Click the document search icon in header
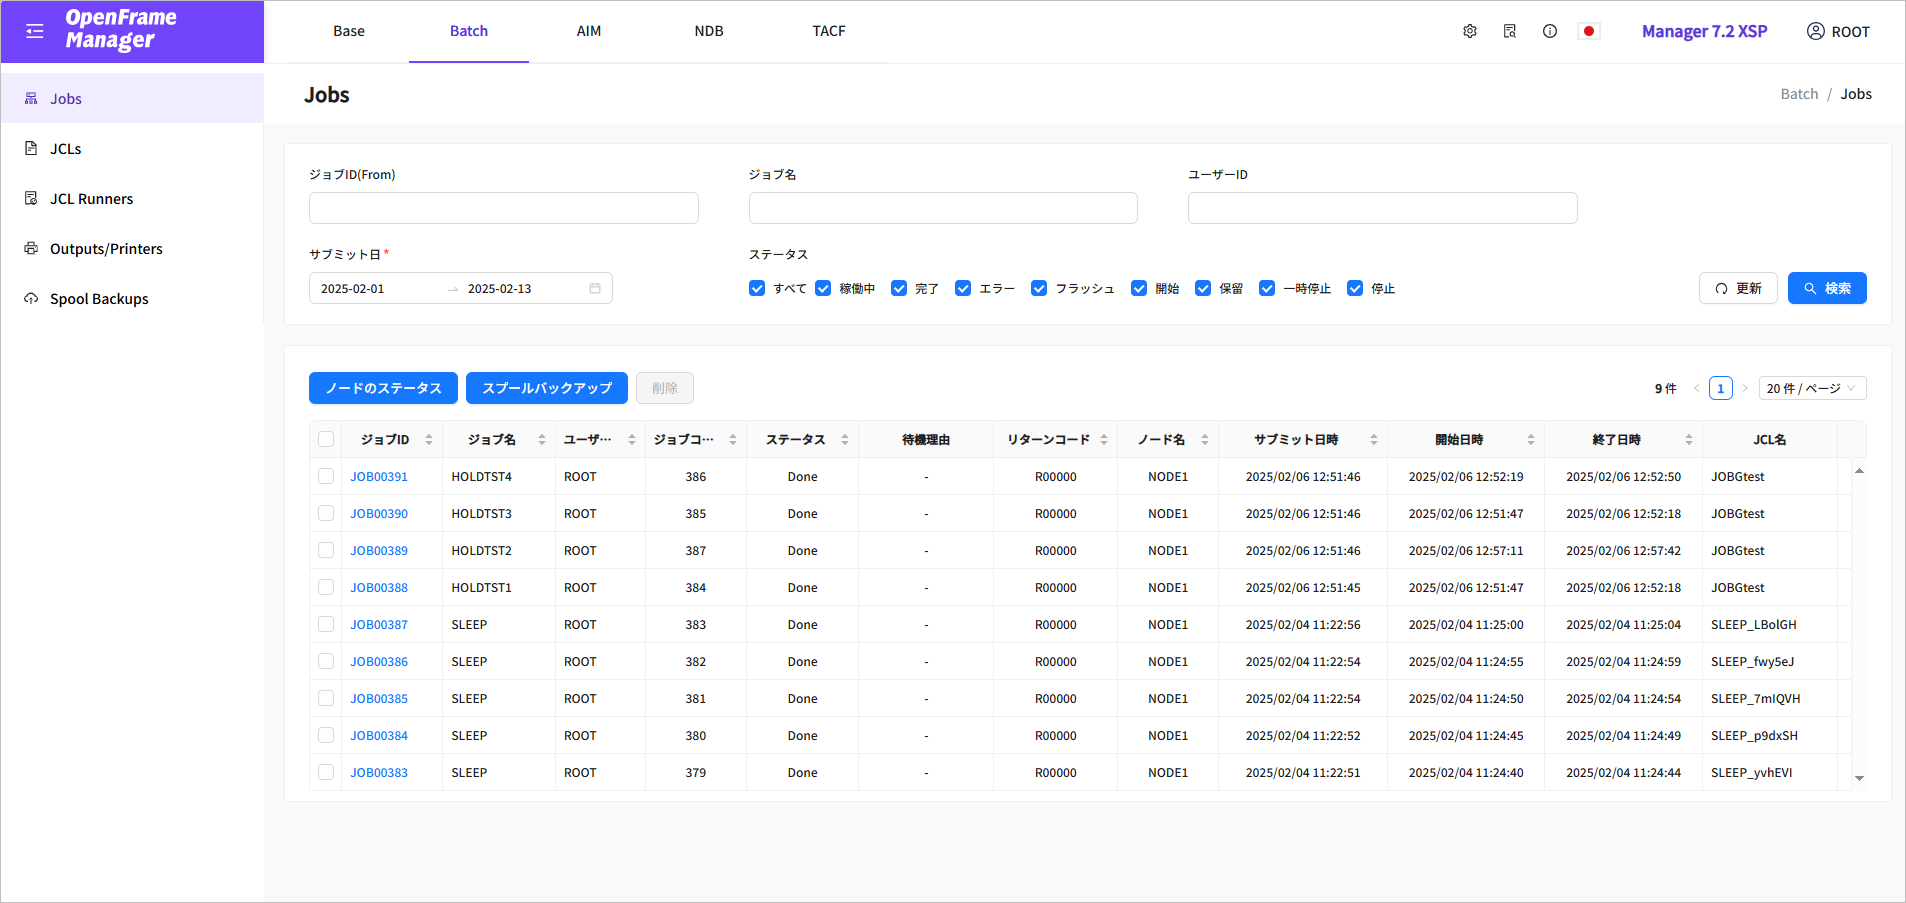This screenshot has height=903, width=1906. coord(1509,31)
